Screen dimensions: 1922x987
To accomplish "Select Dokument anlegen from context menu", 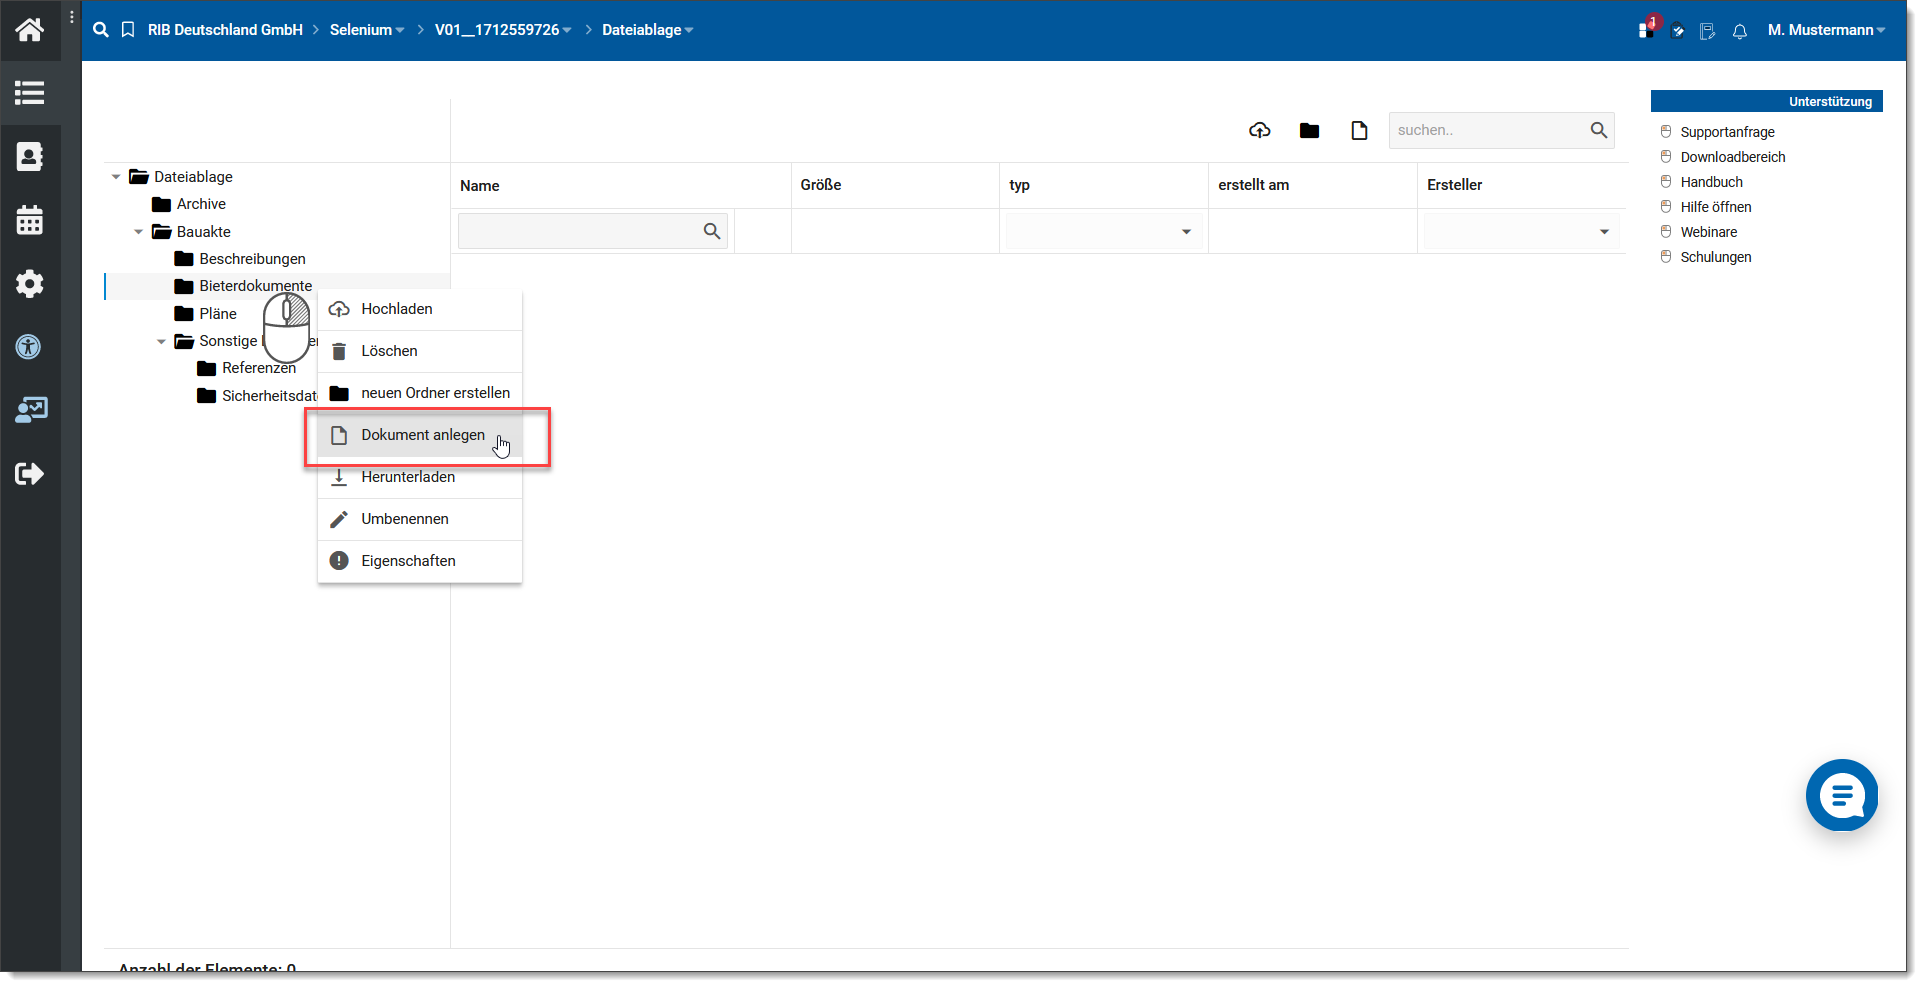I will click(422, 435).
